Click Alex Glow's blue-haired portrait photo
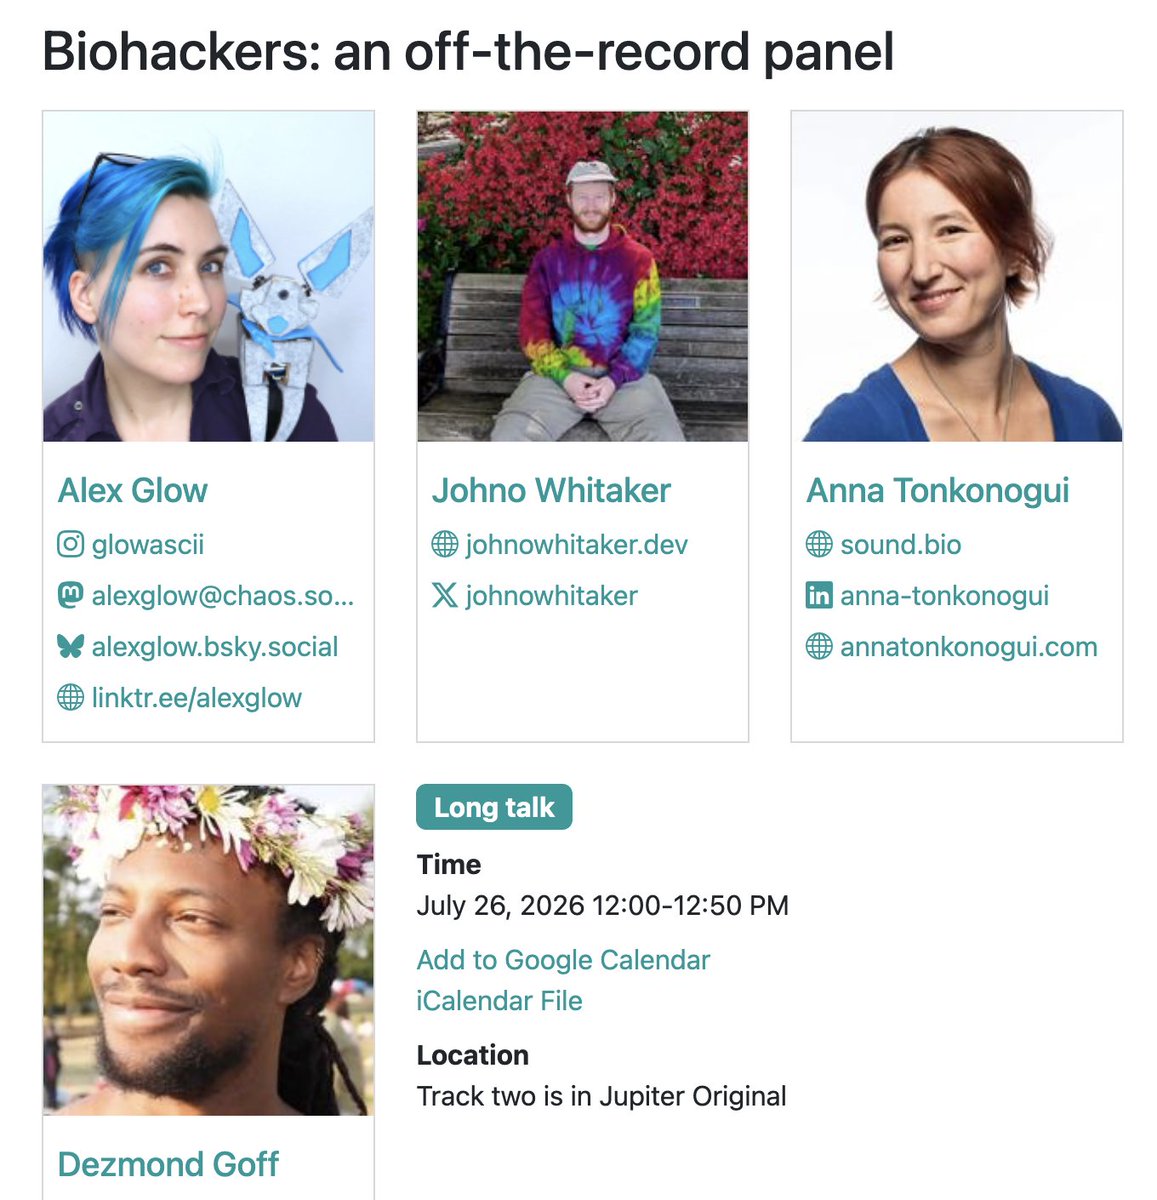 (208, 276)
